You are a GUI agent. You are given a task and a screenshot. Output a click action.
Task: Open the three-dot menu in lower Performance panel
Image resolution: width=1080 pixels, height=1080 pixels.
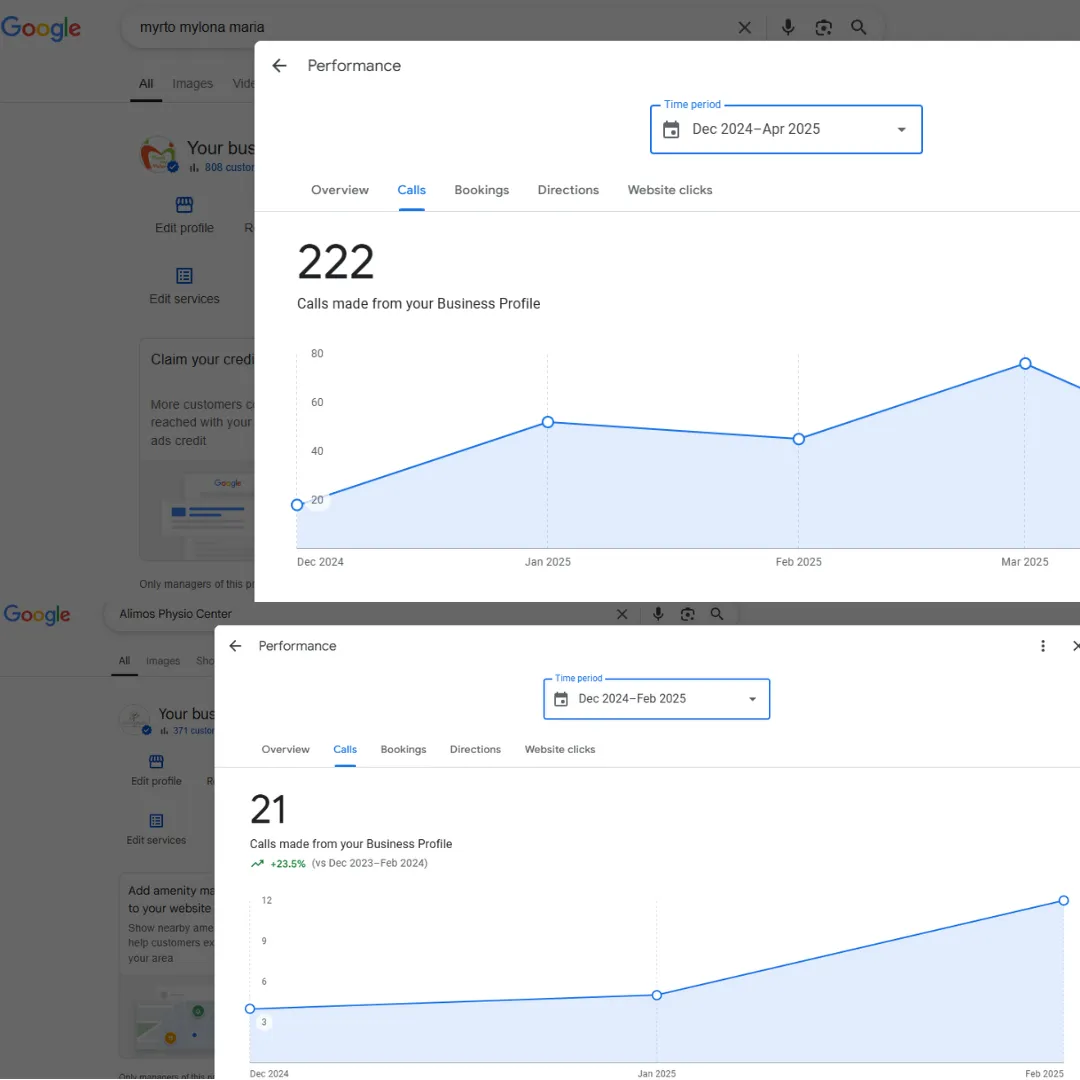coord(1043,645)
